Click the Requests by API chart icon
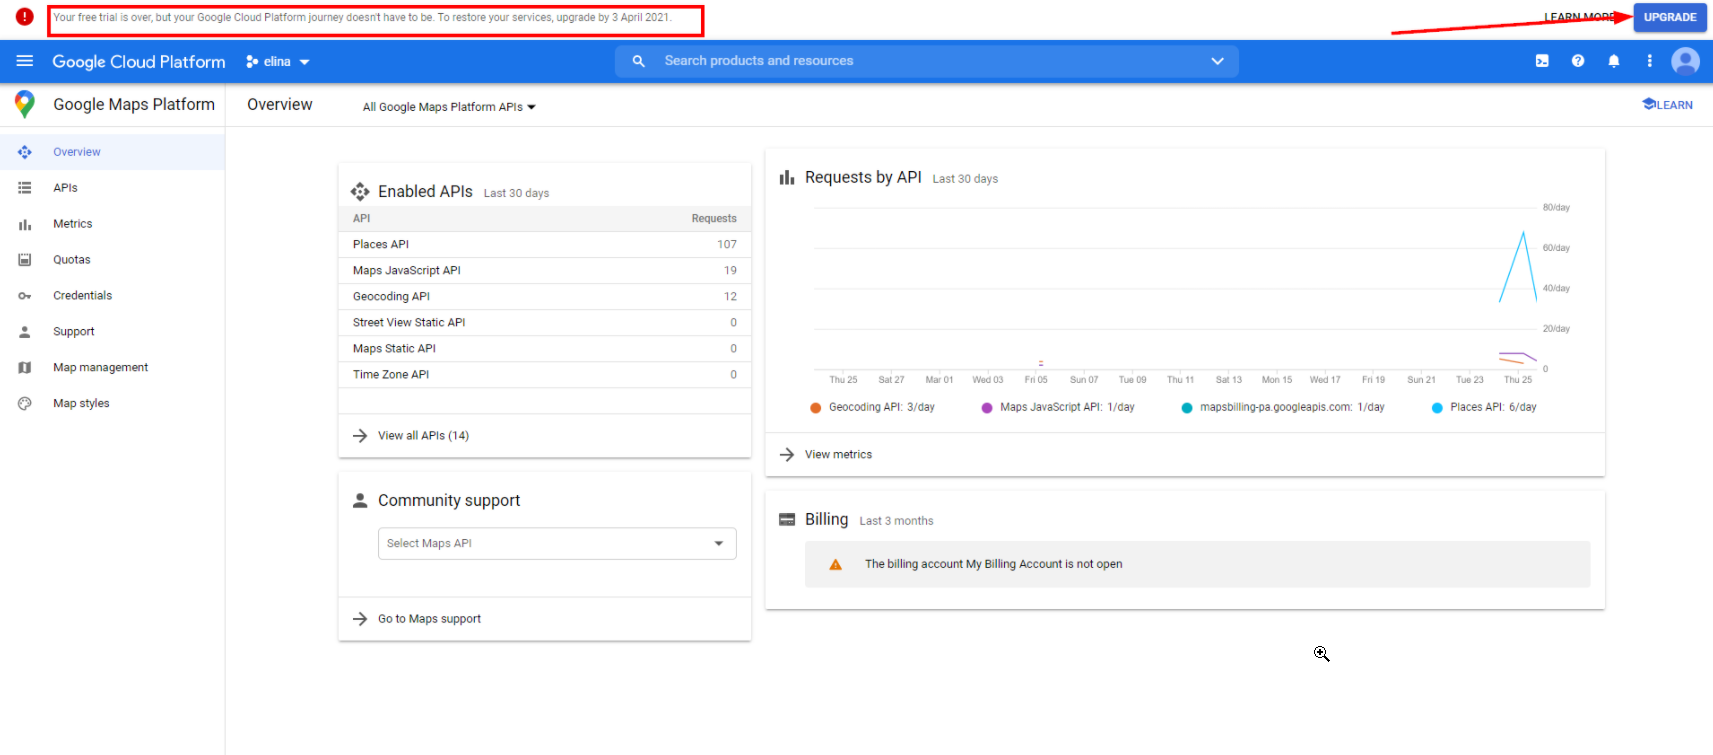 [x=787, y=178]
